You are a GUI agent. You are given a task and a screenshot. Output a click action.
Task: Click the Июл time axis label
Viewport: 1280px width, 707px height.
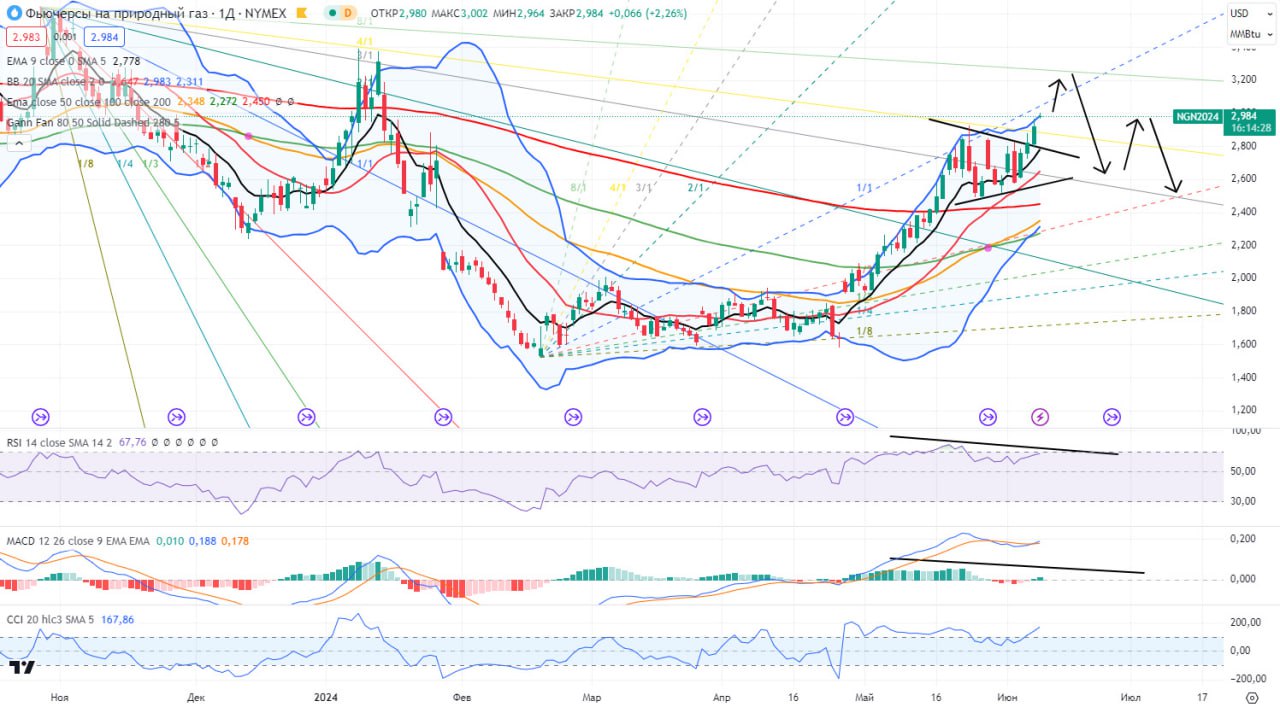(1130, 697)
